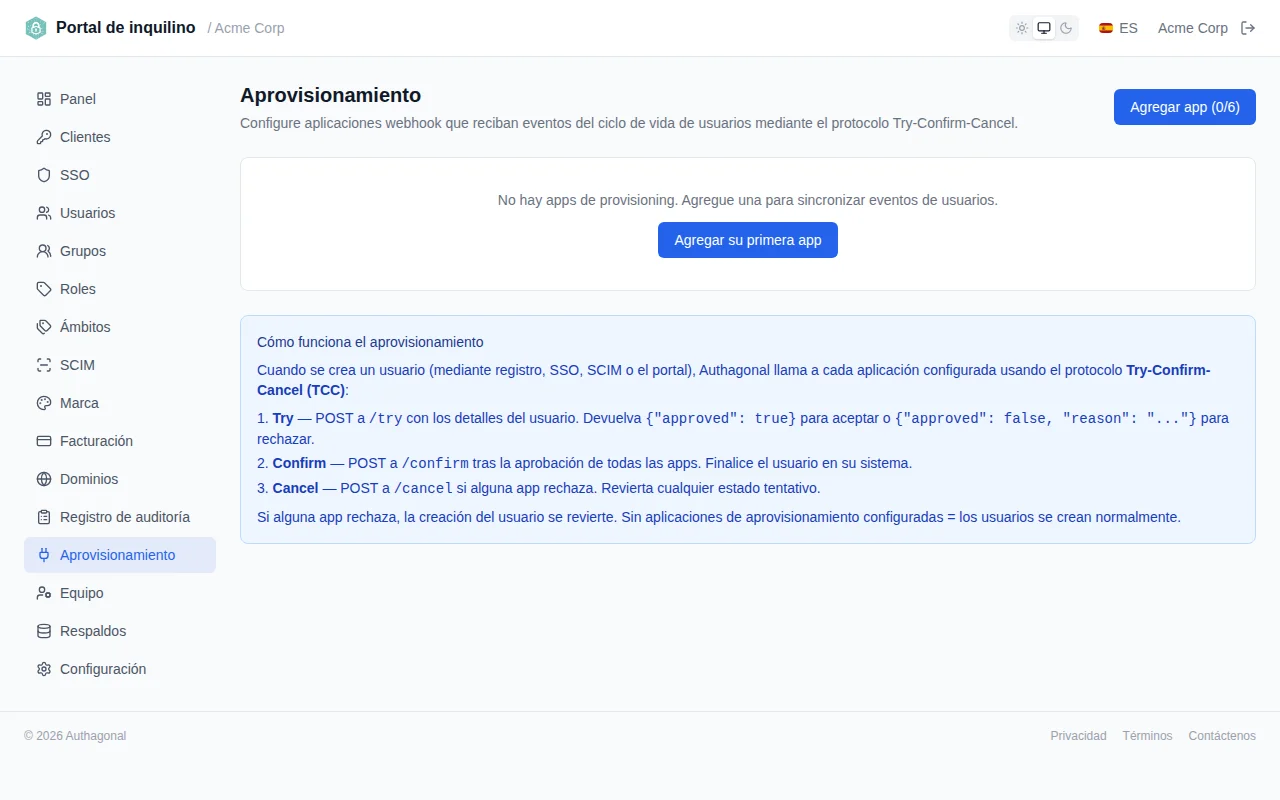1280x800 pixels.
Task: Click the 'Cómo funciona el aprovisionamiento' heading
Action: 370,342
